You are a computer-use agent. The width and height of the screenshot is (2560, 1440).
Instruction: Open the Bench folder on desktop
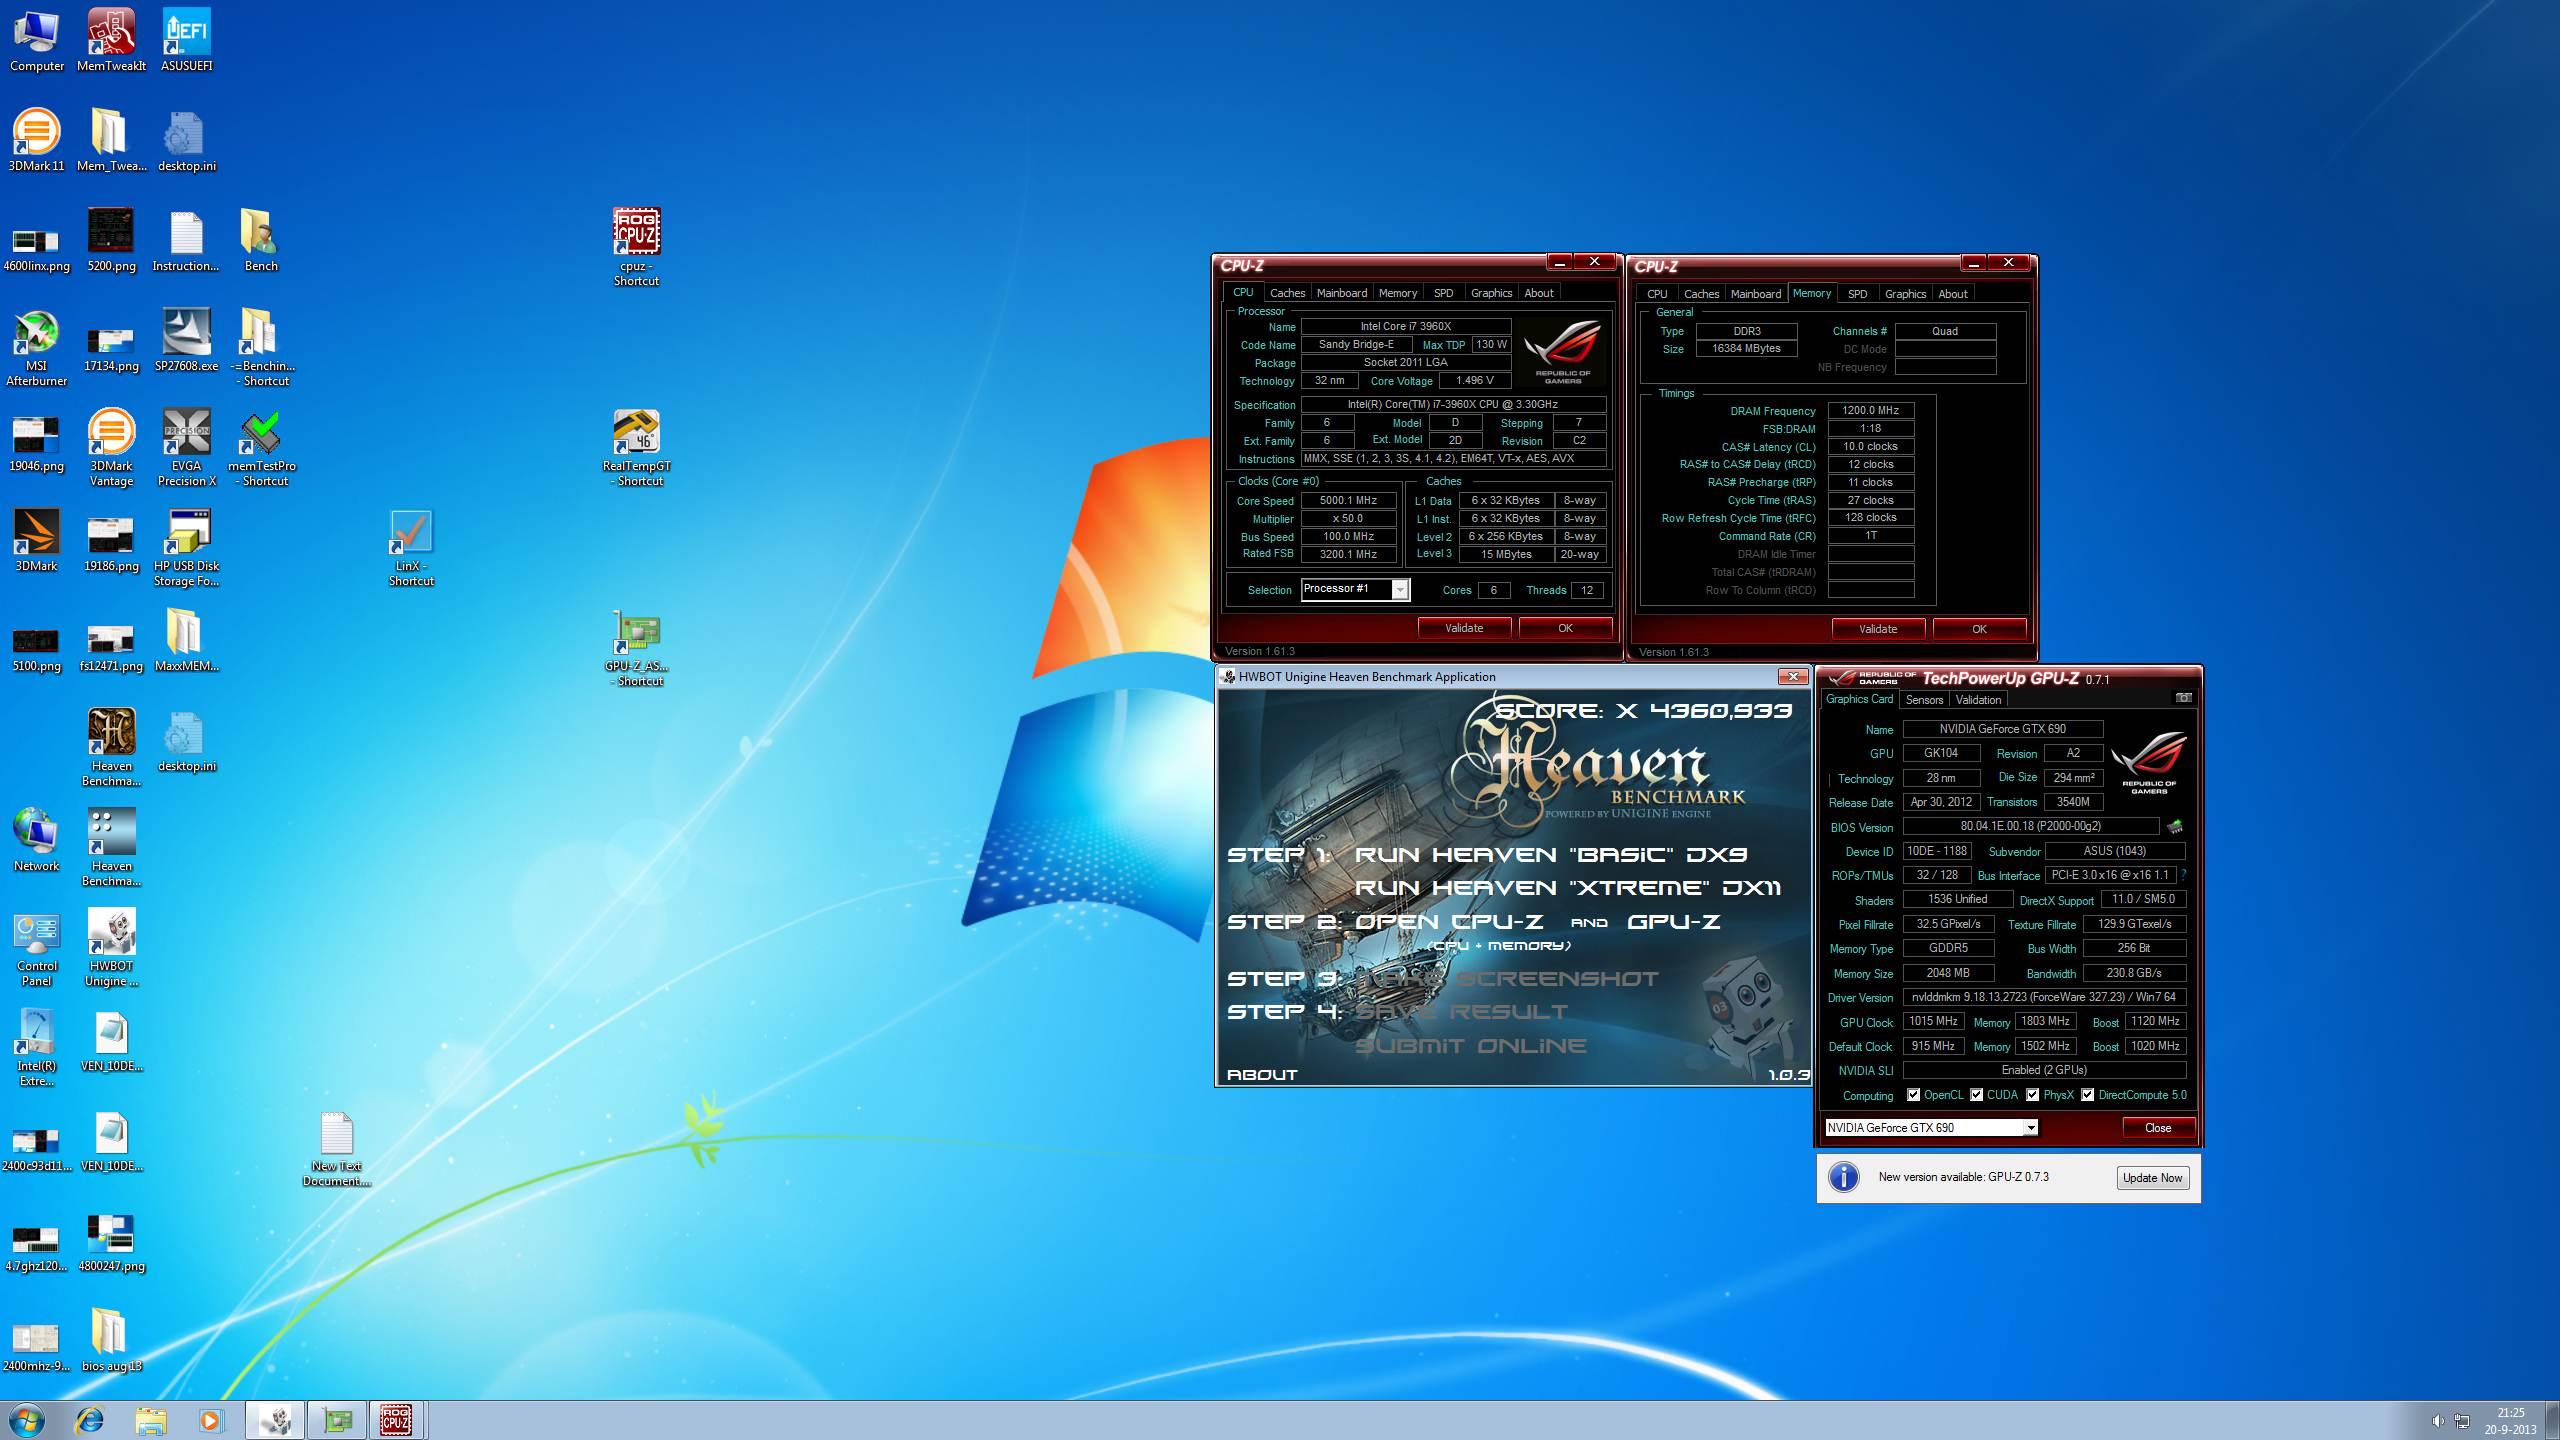pos(261,240)
